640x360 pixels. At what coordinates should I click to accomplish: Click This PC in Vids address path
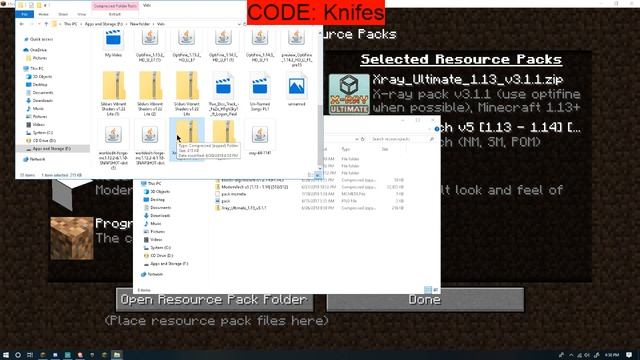point(70,24)
